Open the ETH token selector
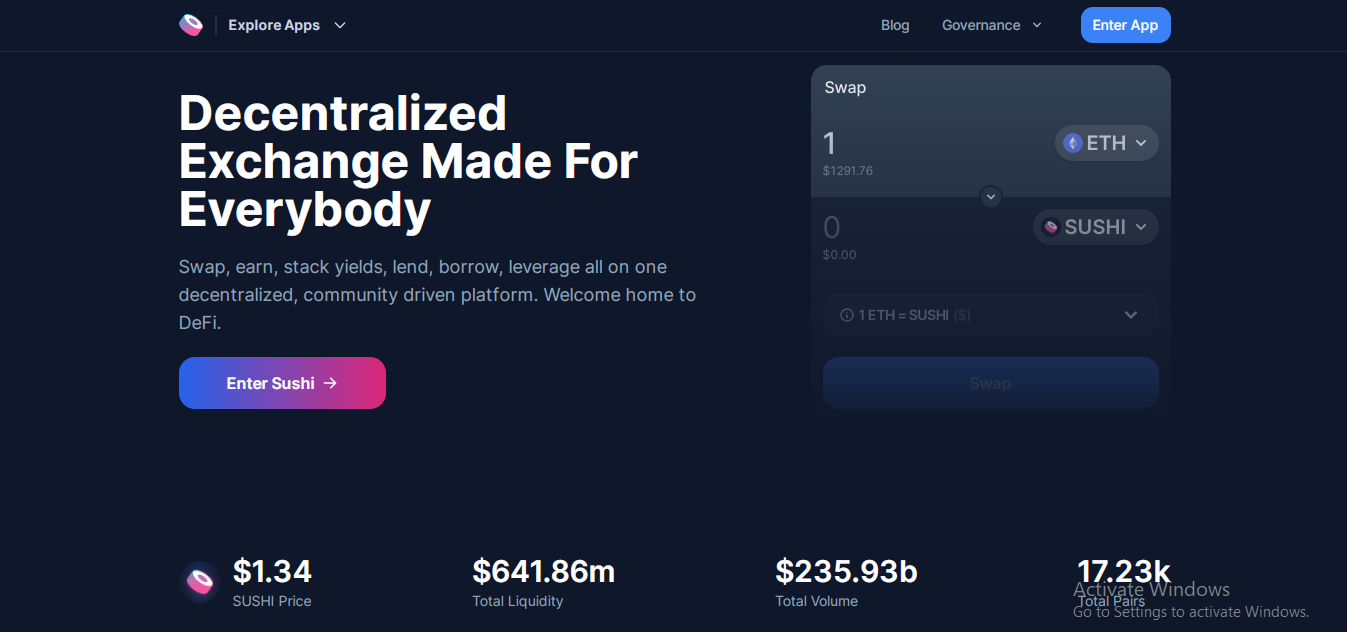This screenshot has height=632, width=1347. click(x=1106, y=143)
